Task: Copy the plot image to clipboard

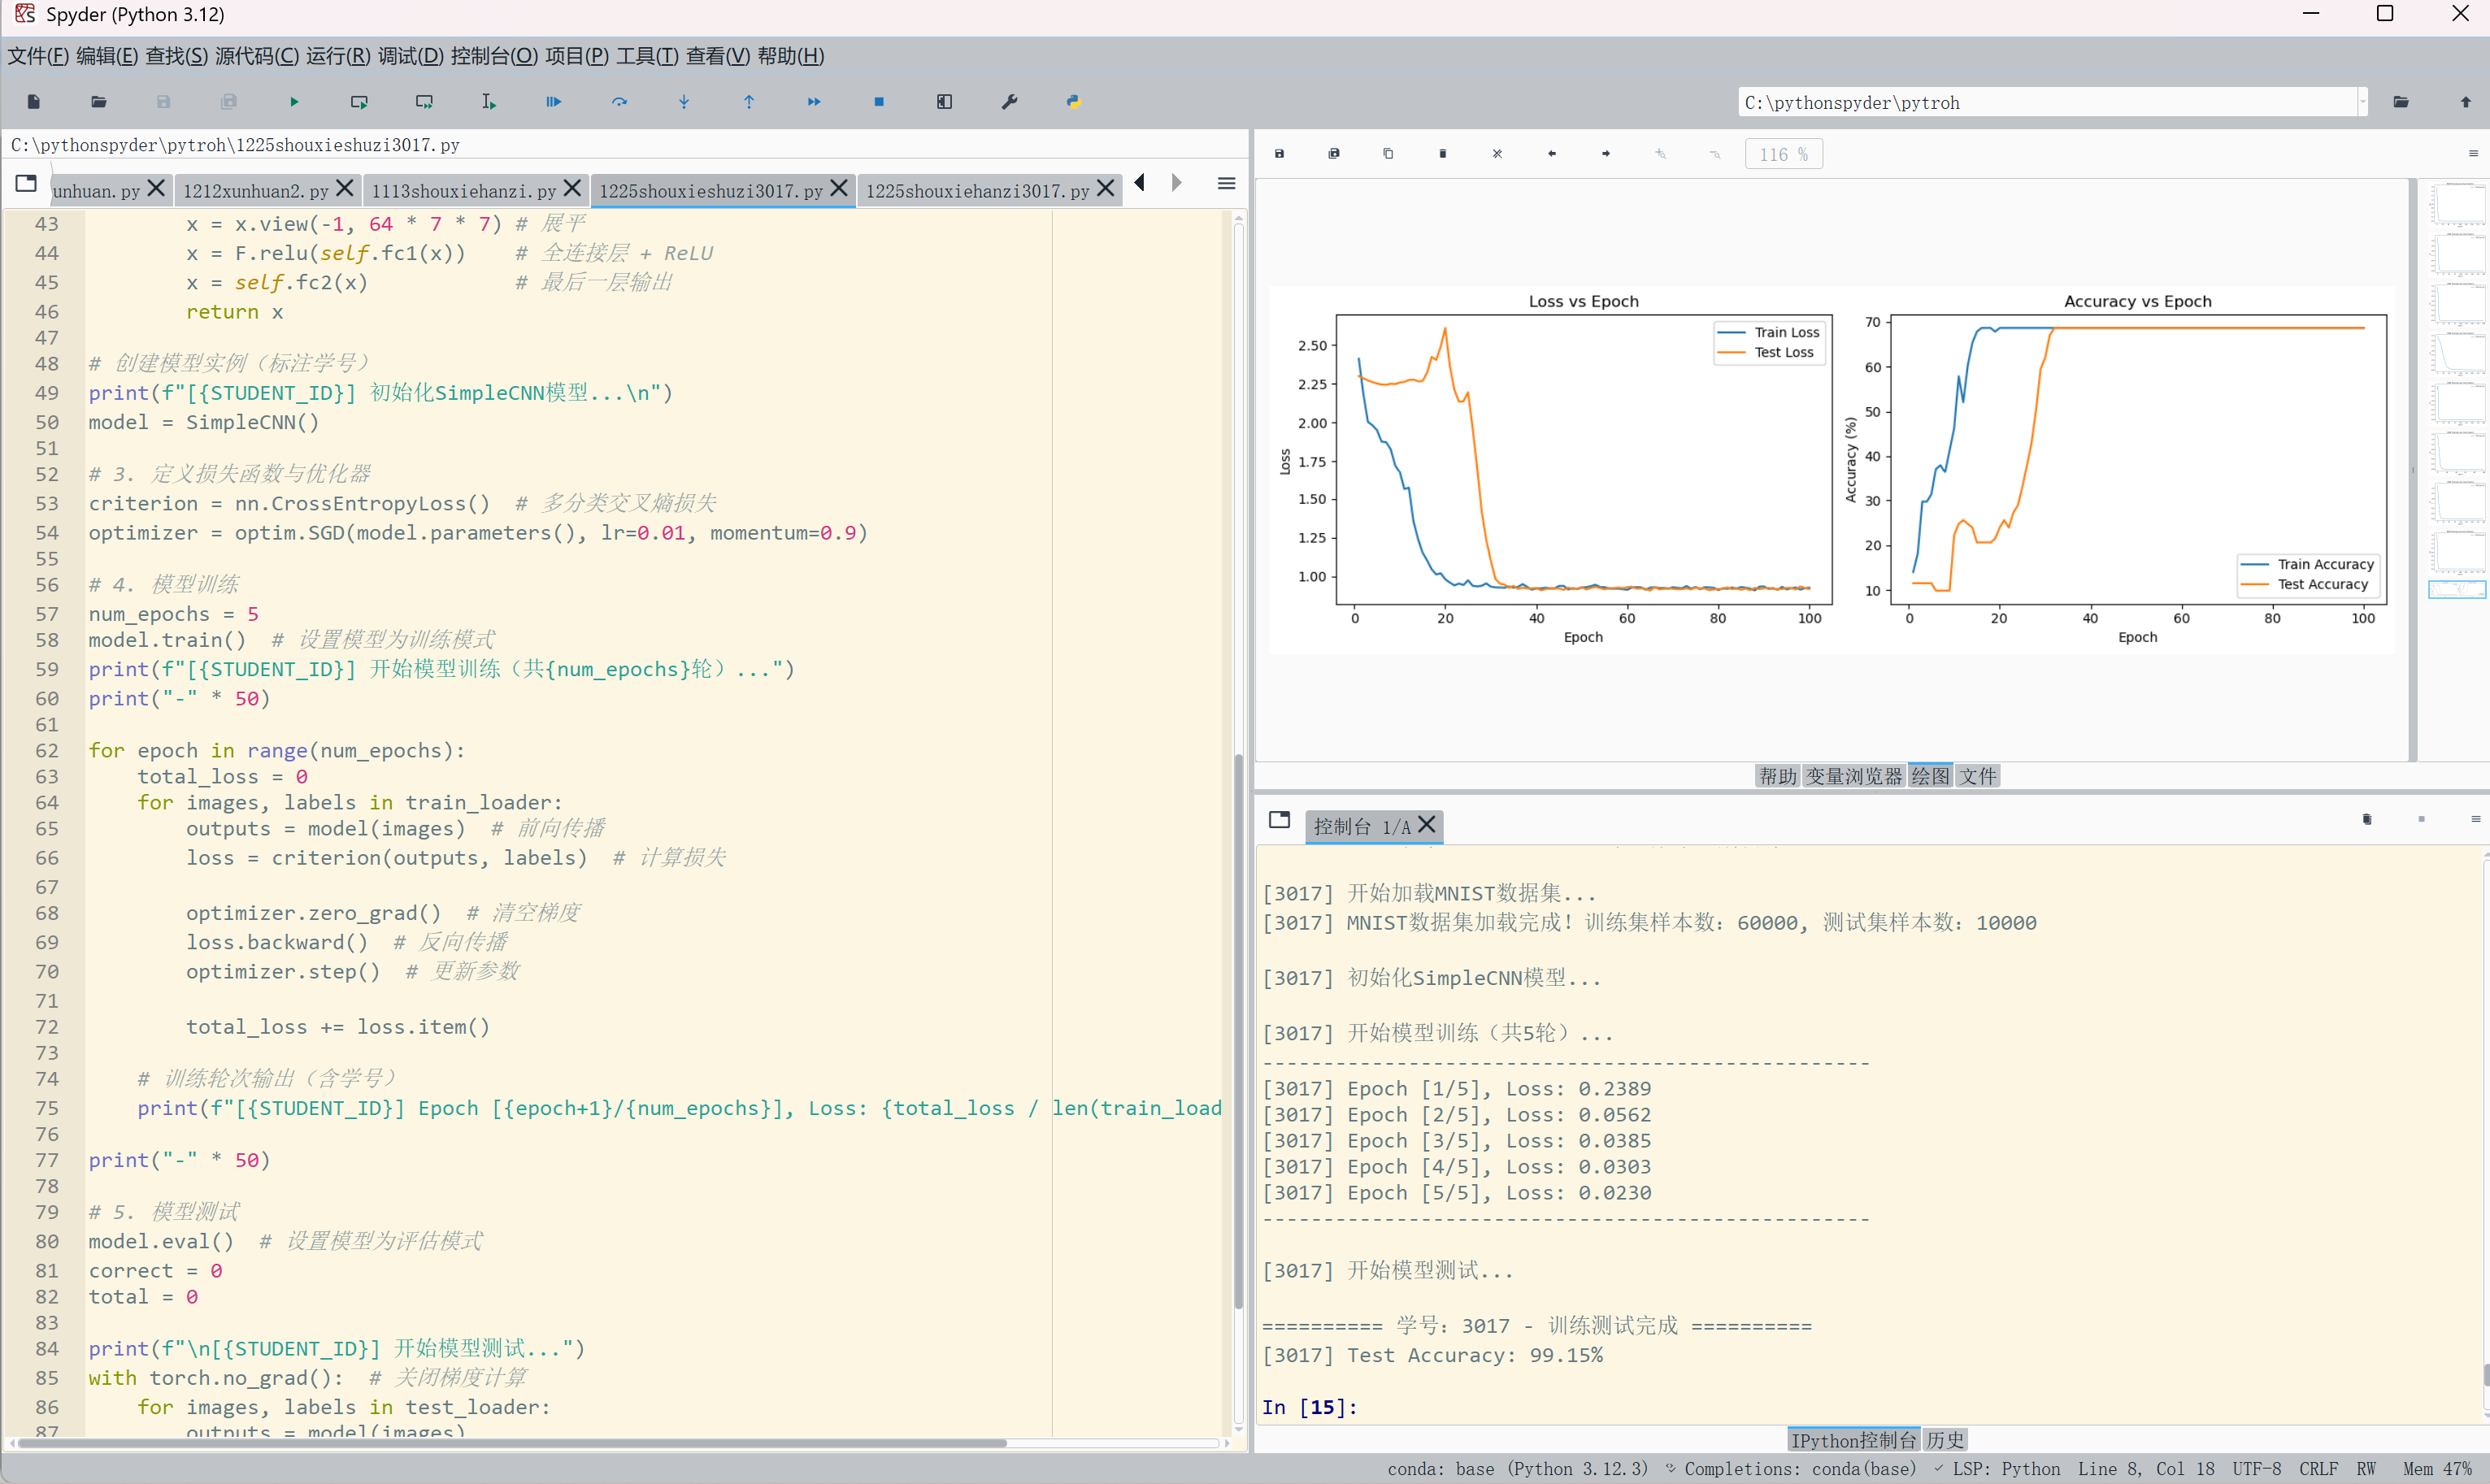Action: (1388, 154)
